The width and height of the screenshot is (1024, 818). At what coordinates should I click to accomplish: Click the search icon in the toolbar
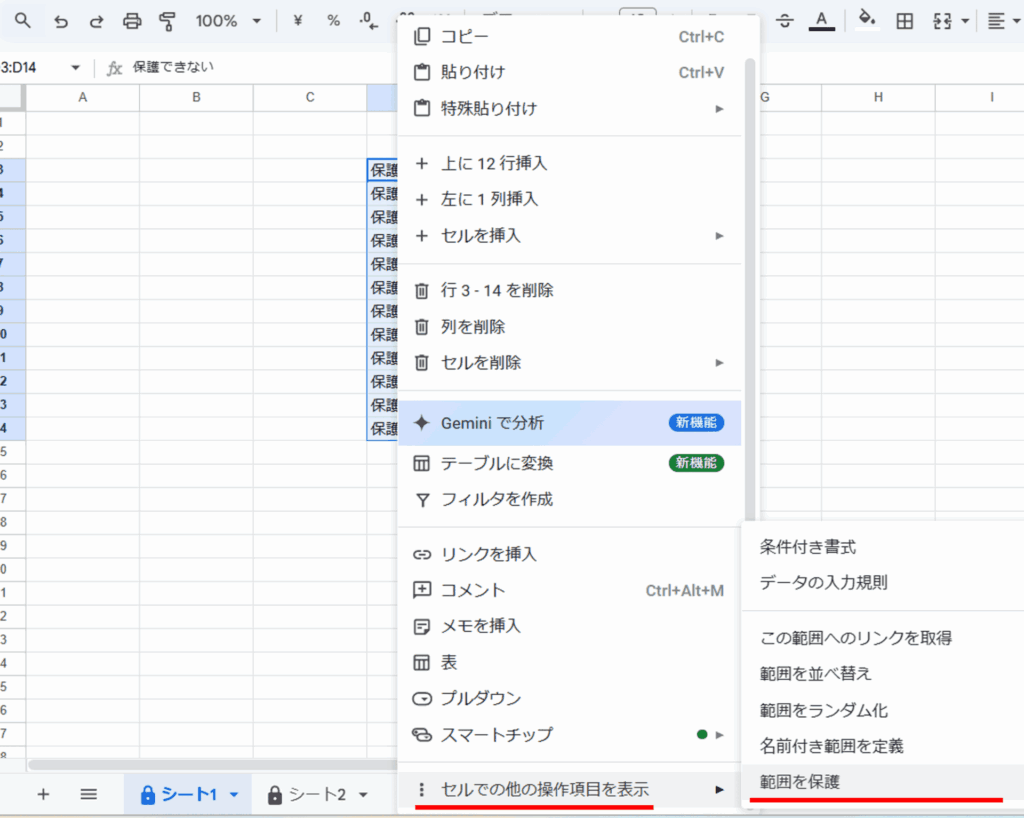click(x=22, y=20)
